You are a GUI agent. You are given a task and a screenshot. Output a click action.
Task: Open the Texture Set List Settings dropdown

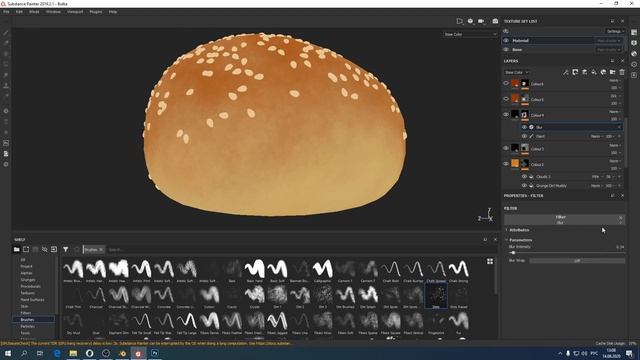point(615,31)
